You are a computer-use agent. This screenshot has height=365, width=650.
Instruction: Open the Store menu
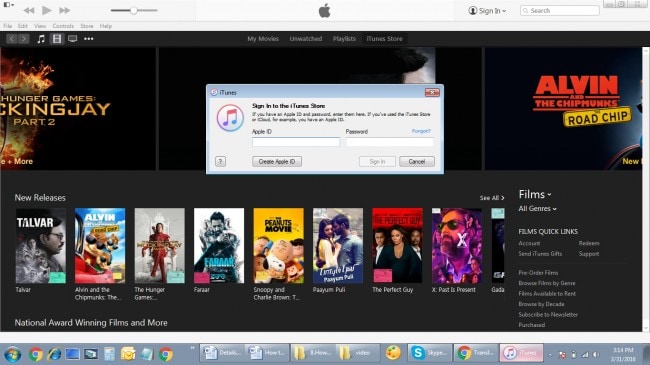87,26
